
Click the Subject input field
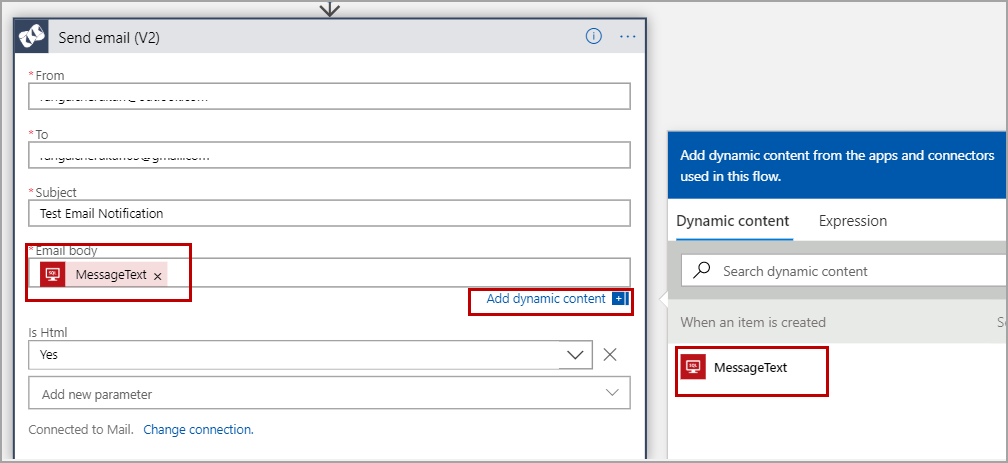pos(330,213)
